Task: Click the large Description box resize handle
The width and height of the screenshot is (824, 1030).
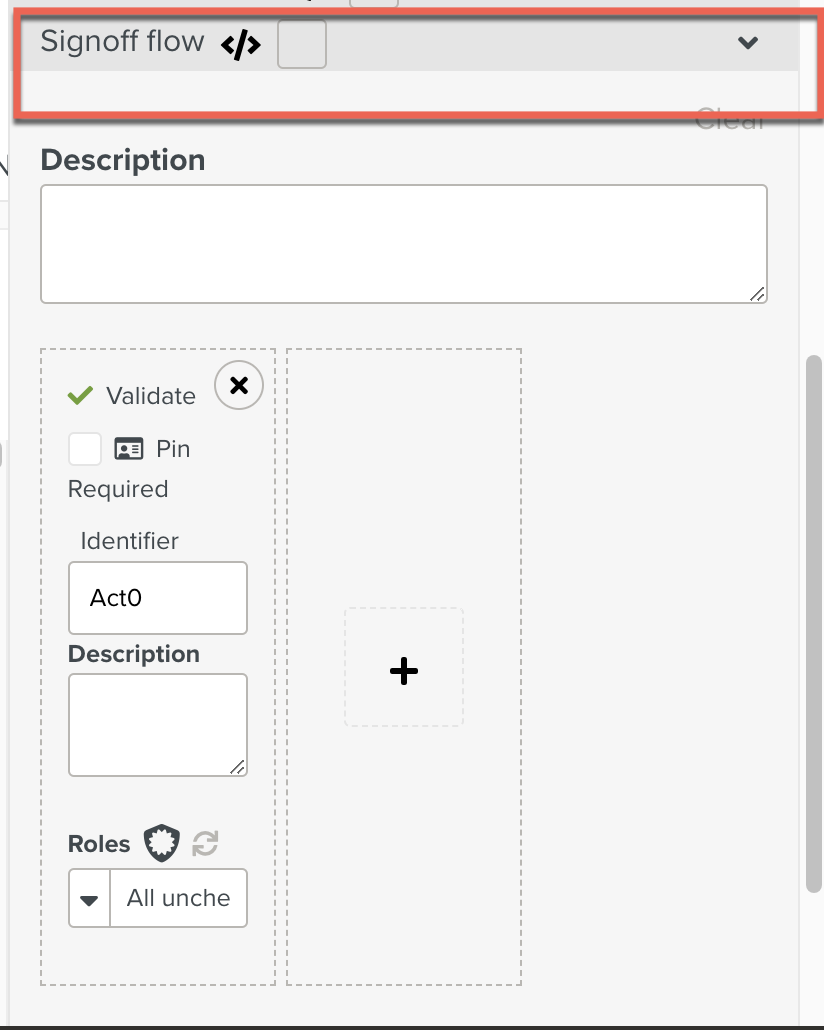Action: [x=757, y=293]
